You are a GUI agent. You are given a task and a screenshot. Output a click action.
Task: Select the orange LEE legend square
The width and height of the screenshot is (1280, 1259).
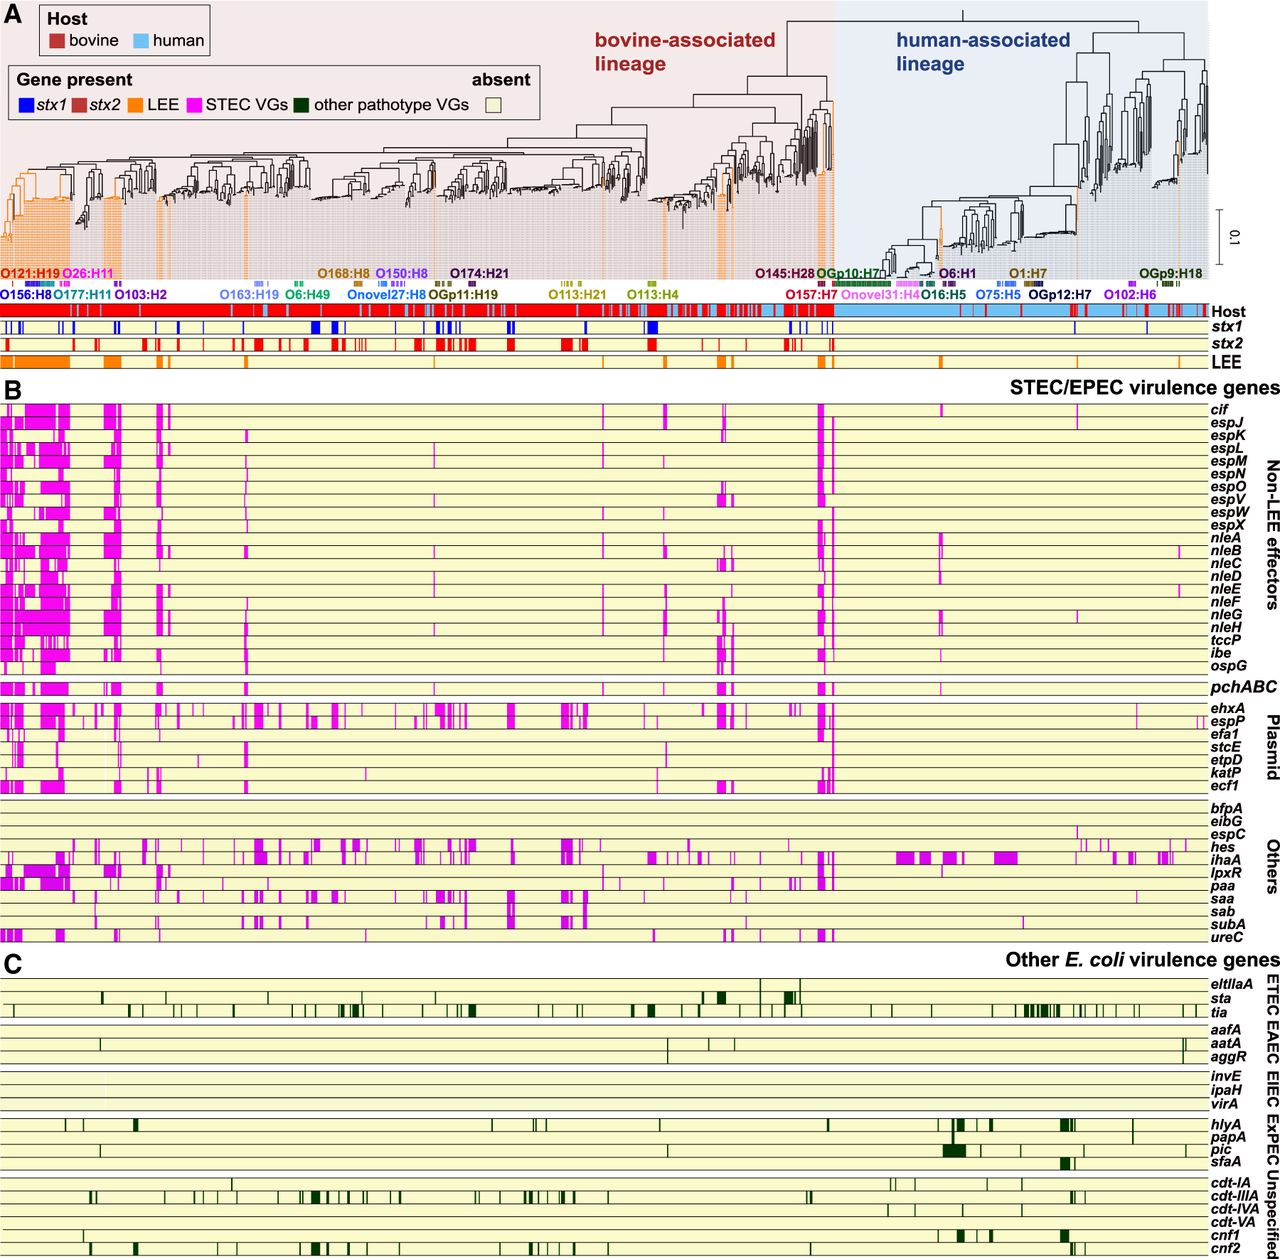coord(133,105)
